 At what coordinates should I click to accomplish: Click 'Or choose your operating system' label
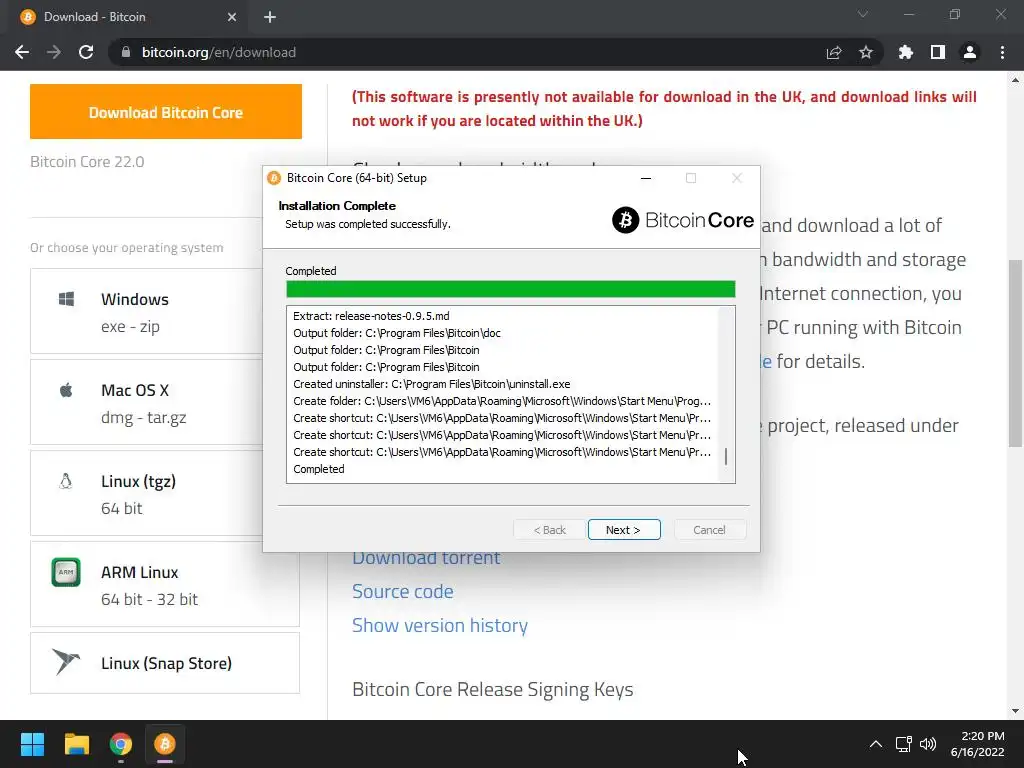coord(127,248)
